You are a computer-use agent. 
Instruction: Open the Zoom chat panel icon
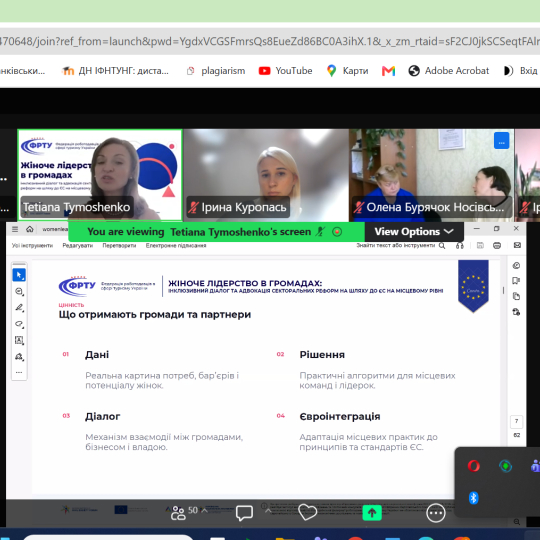point(244,513)
